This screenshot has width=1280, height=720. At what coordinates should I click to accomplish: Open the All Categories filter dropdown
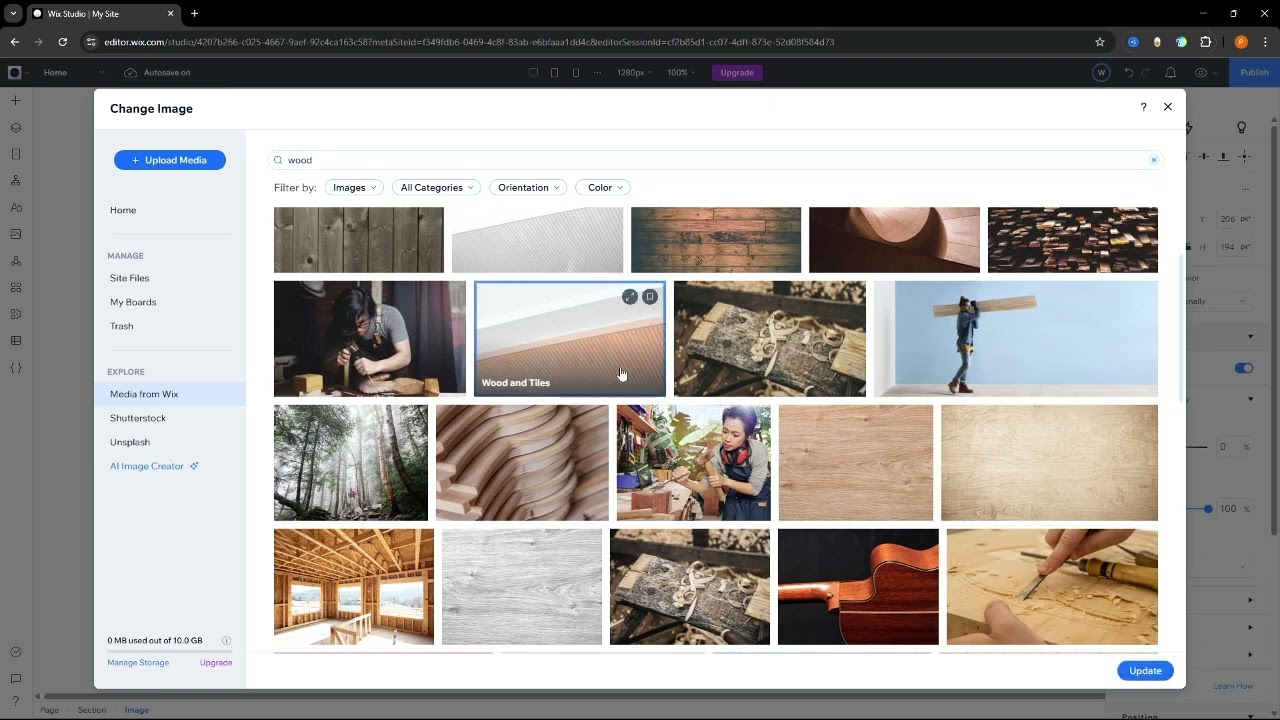pyautogui.click(x=437, y=187)
